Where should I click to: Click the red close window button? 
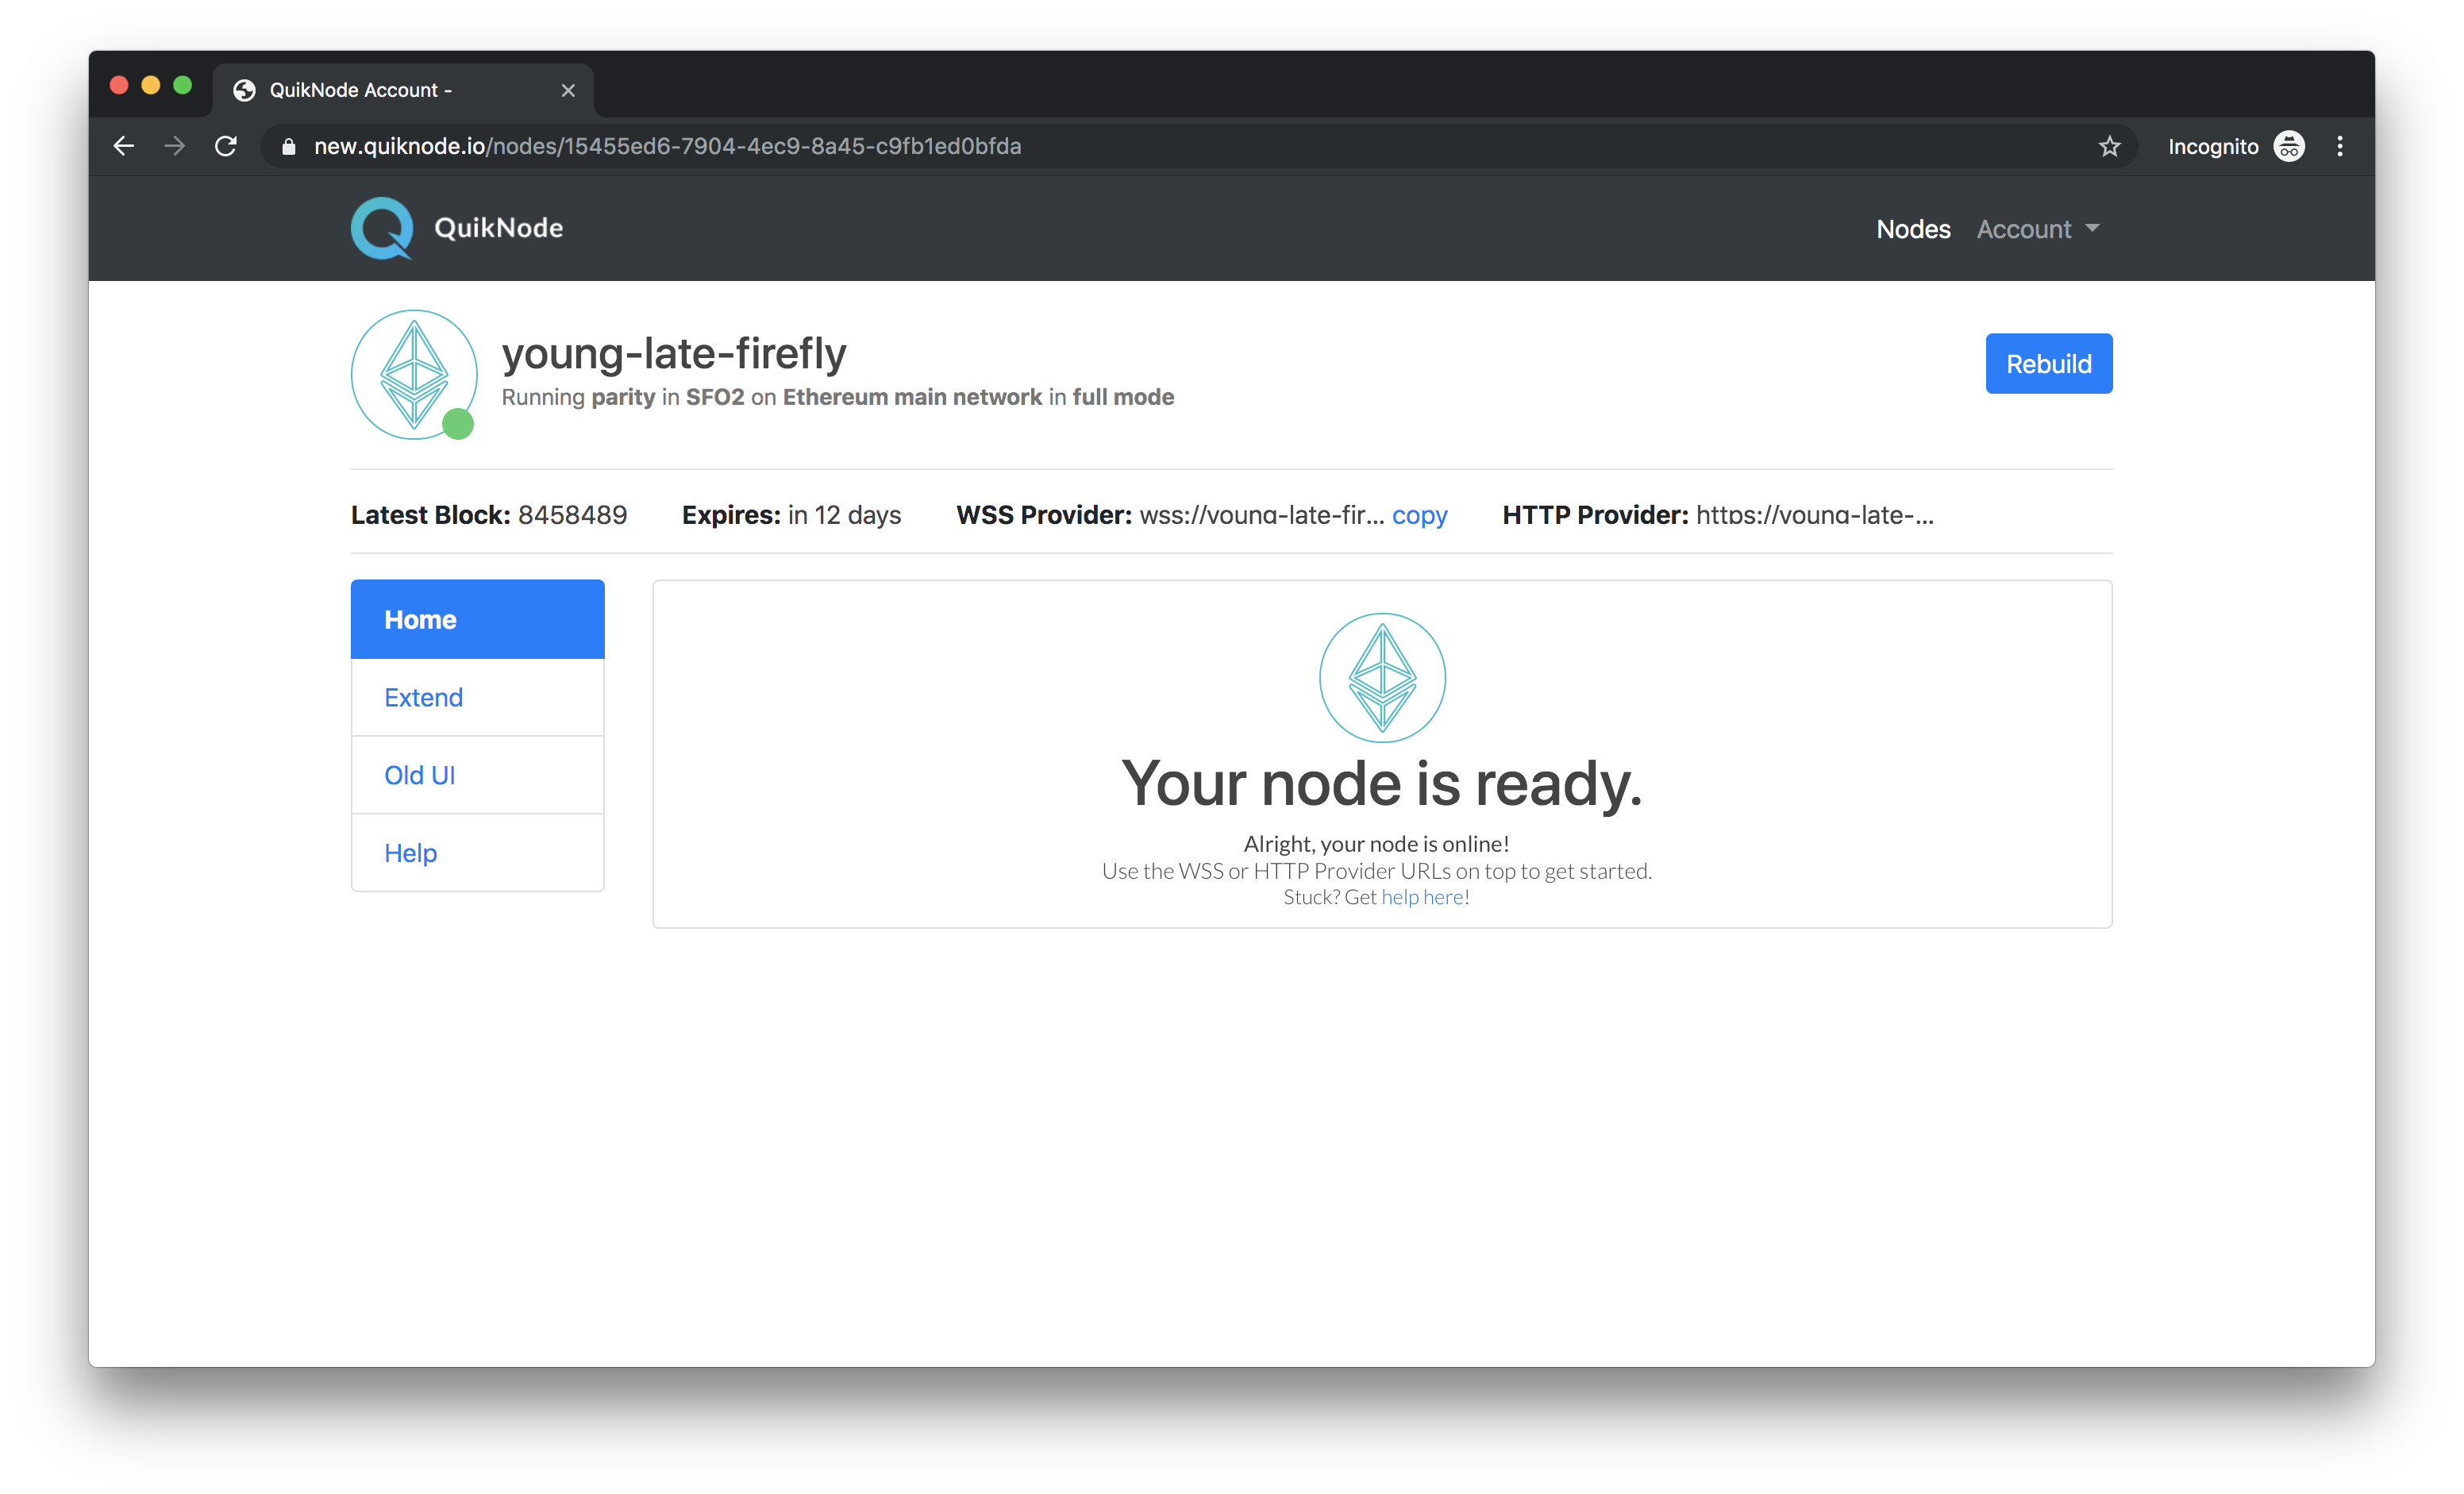119,86
